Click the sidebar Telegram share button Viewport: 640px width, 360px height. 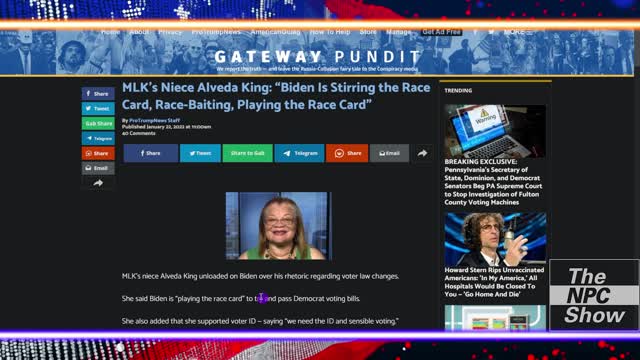tap(98, 138)
